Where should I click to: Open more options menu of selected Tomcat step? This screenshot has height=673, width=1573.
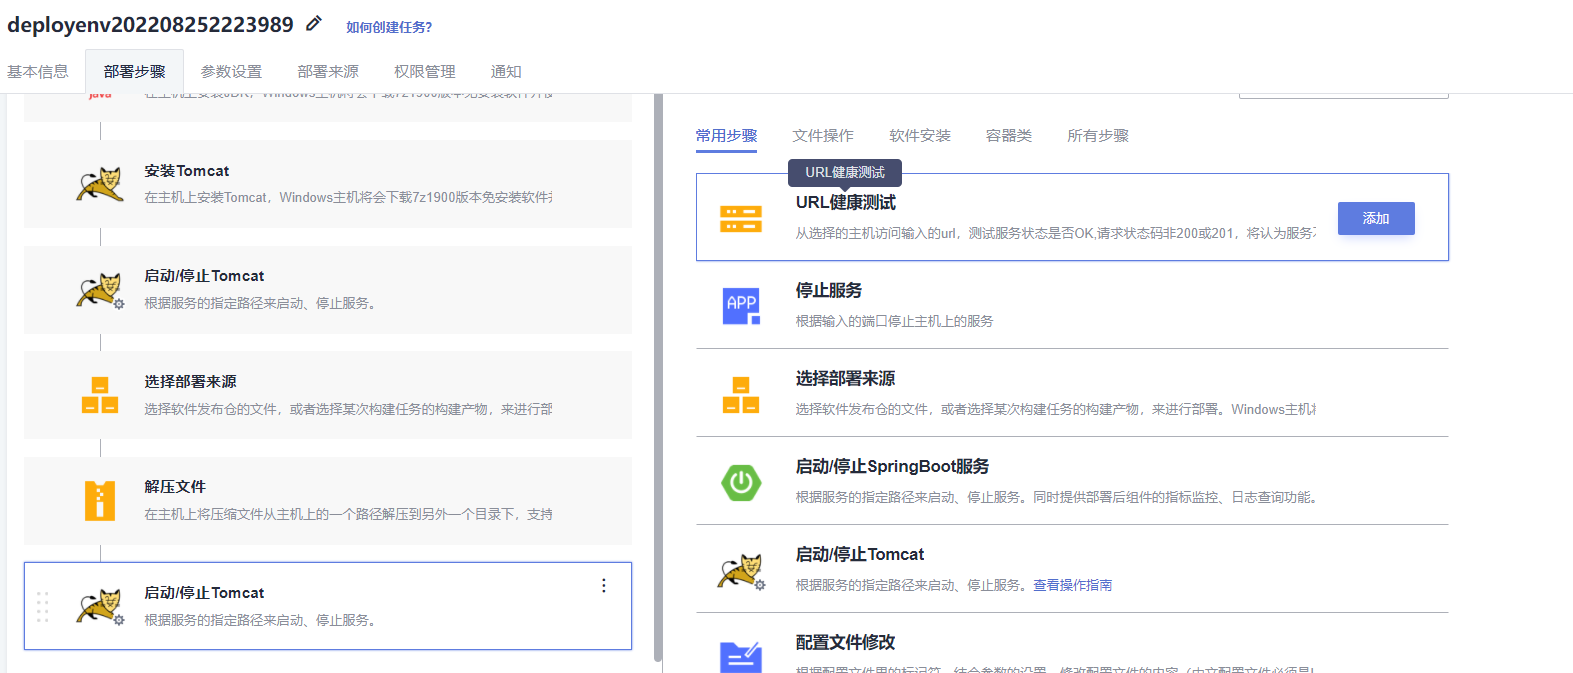(x=603, y=586)
